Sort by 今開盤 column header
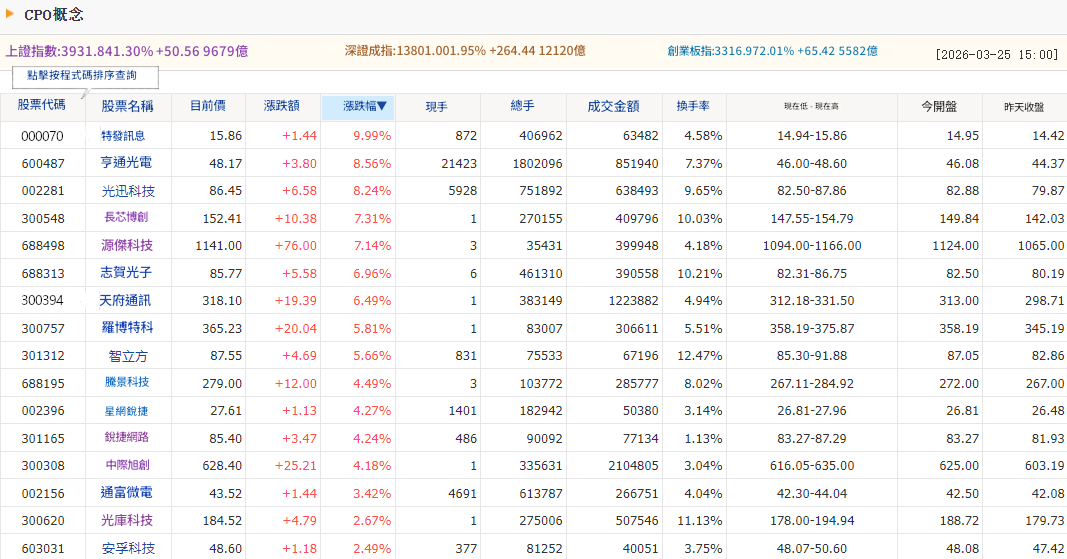This screenshot has width=1067, height=559. click(939, 107)
